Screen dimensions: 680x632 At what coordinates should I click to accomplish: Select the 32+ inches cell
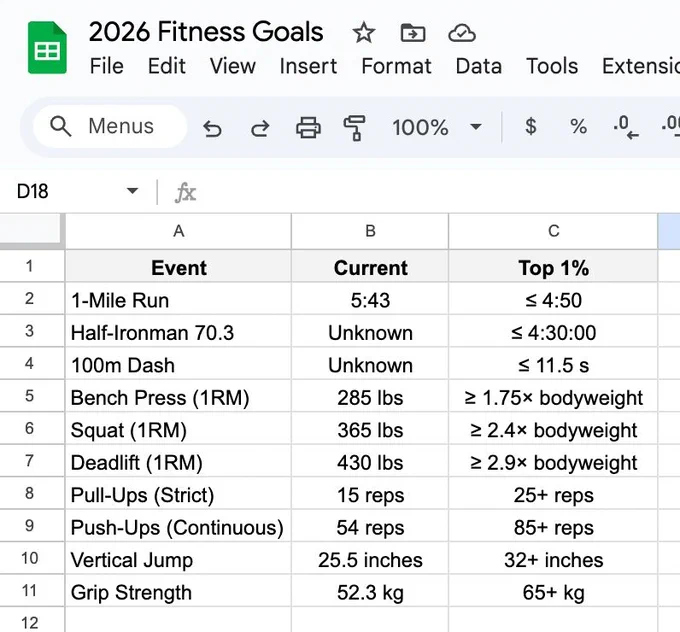point(553,558)
